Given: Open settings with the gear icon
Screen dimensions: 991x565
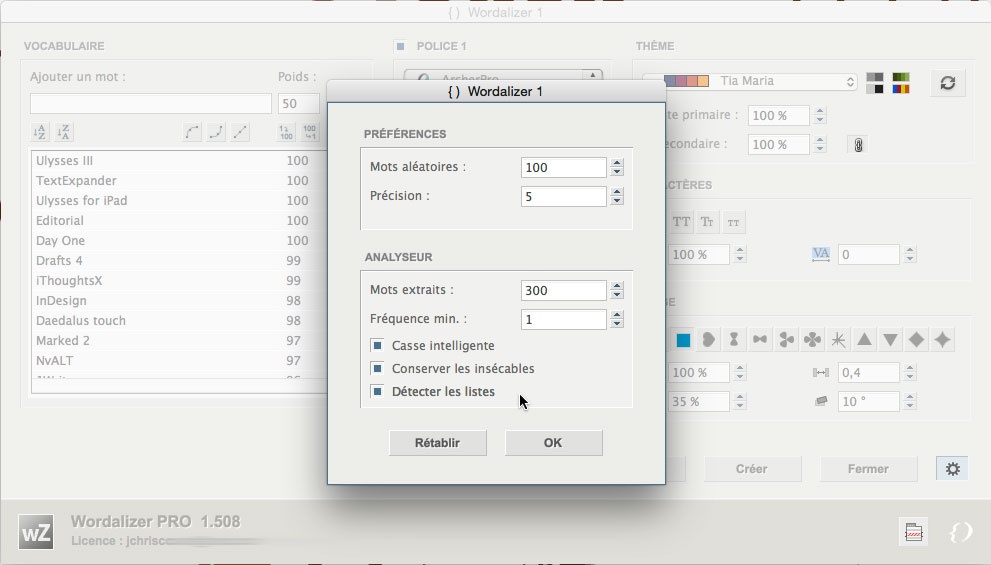Looking at the screenshot, I should [x=952, y=469].
